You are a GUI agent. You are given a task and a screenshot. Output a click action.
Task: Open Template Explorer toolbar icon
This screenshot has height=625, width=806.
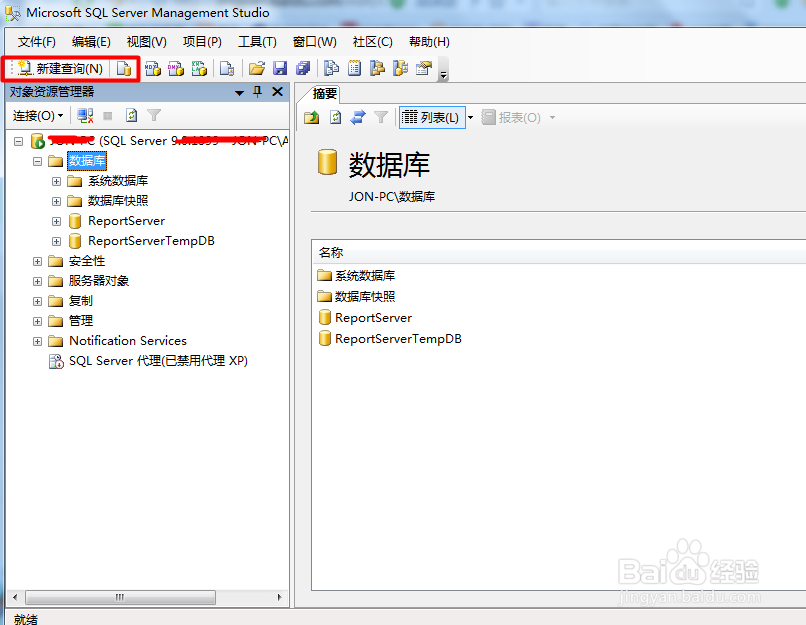tap(401, 68)
